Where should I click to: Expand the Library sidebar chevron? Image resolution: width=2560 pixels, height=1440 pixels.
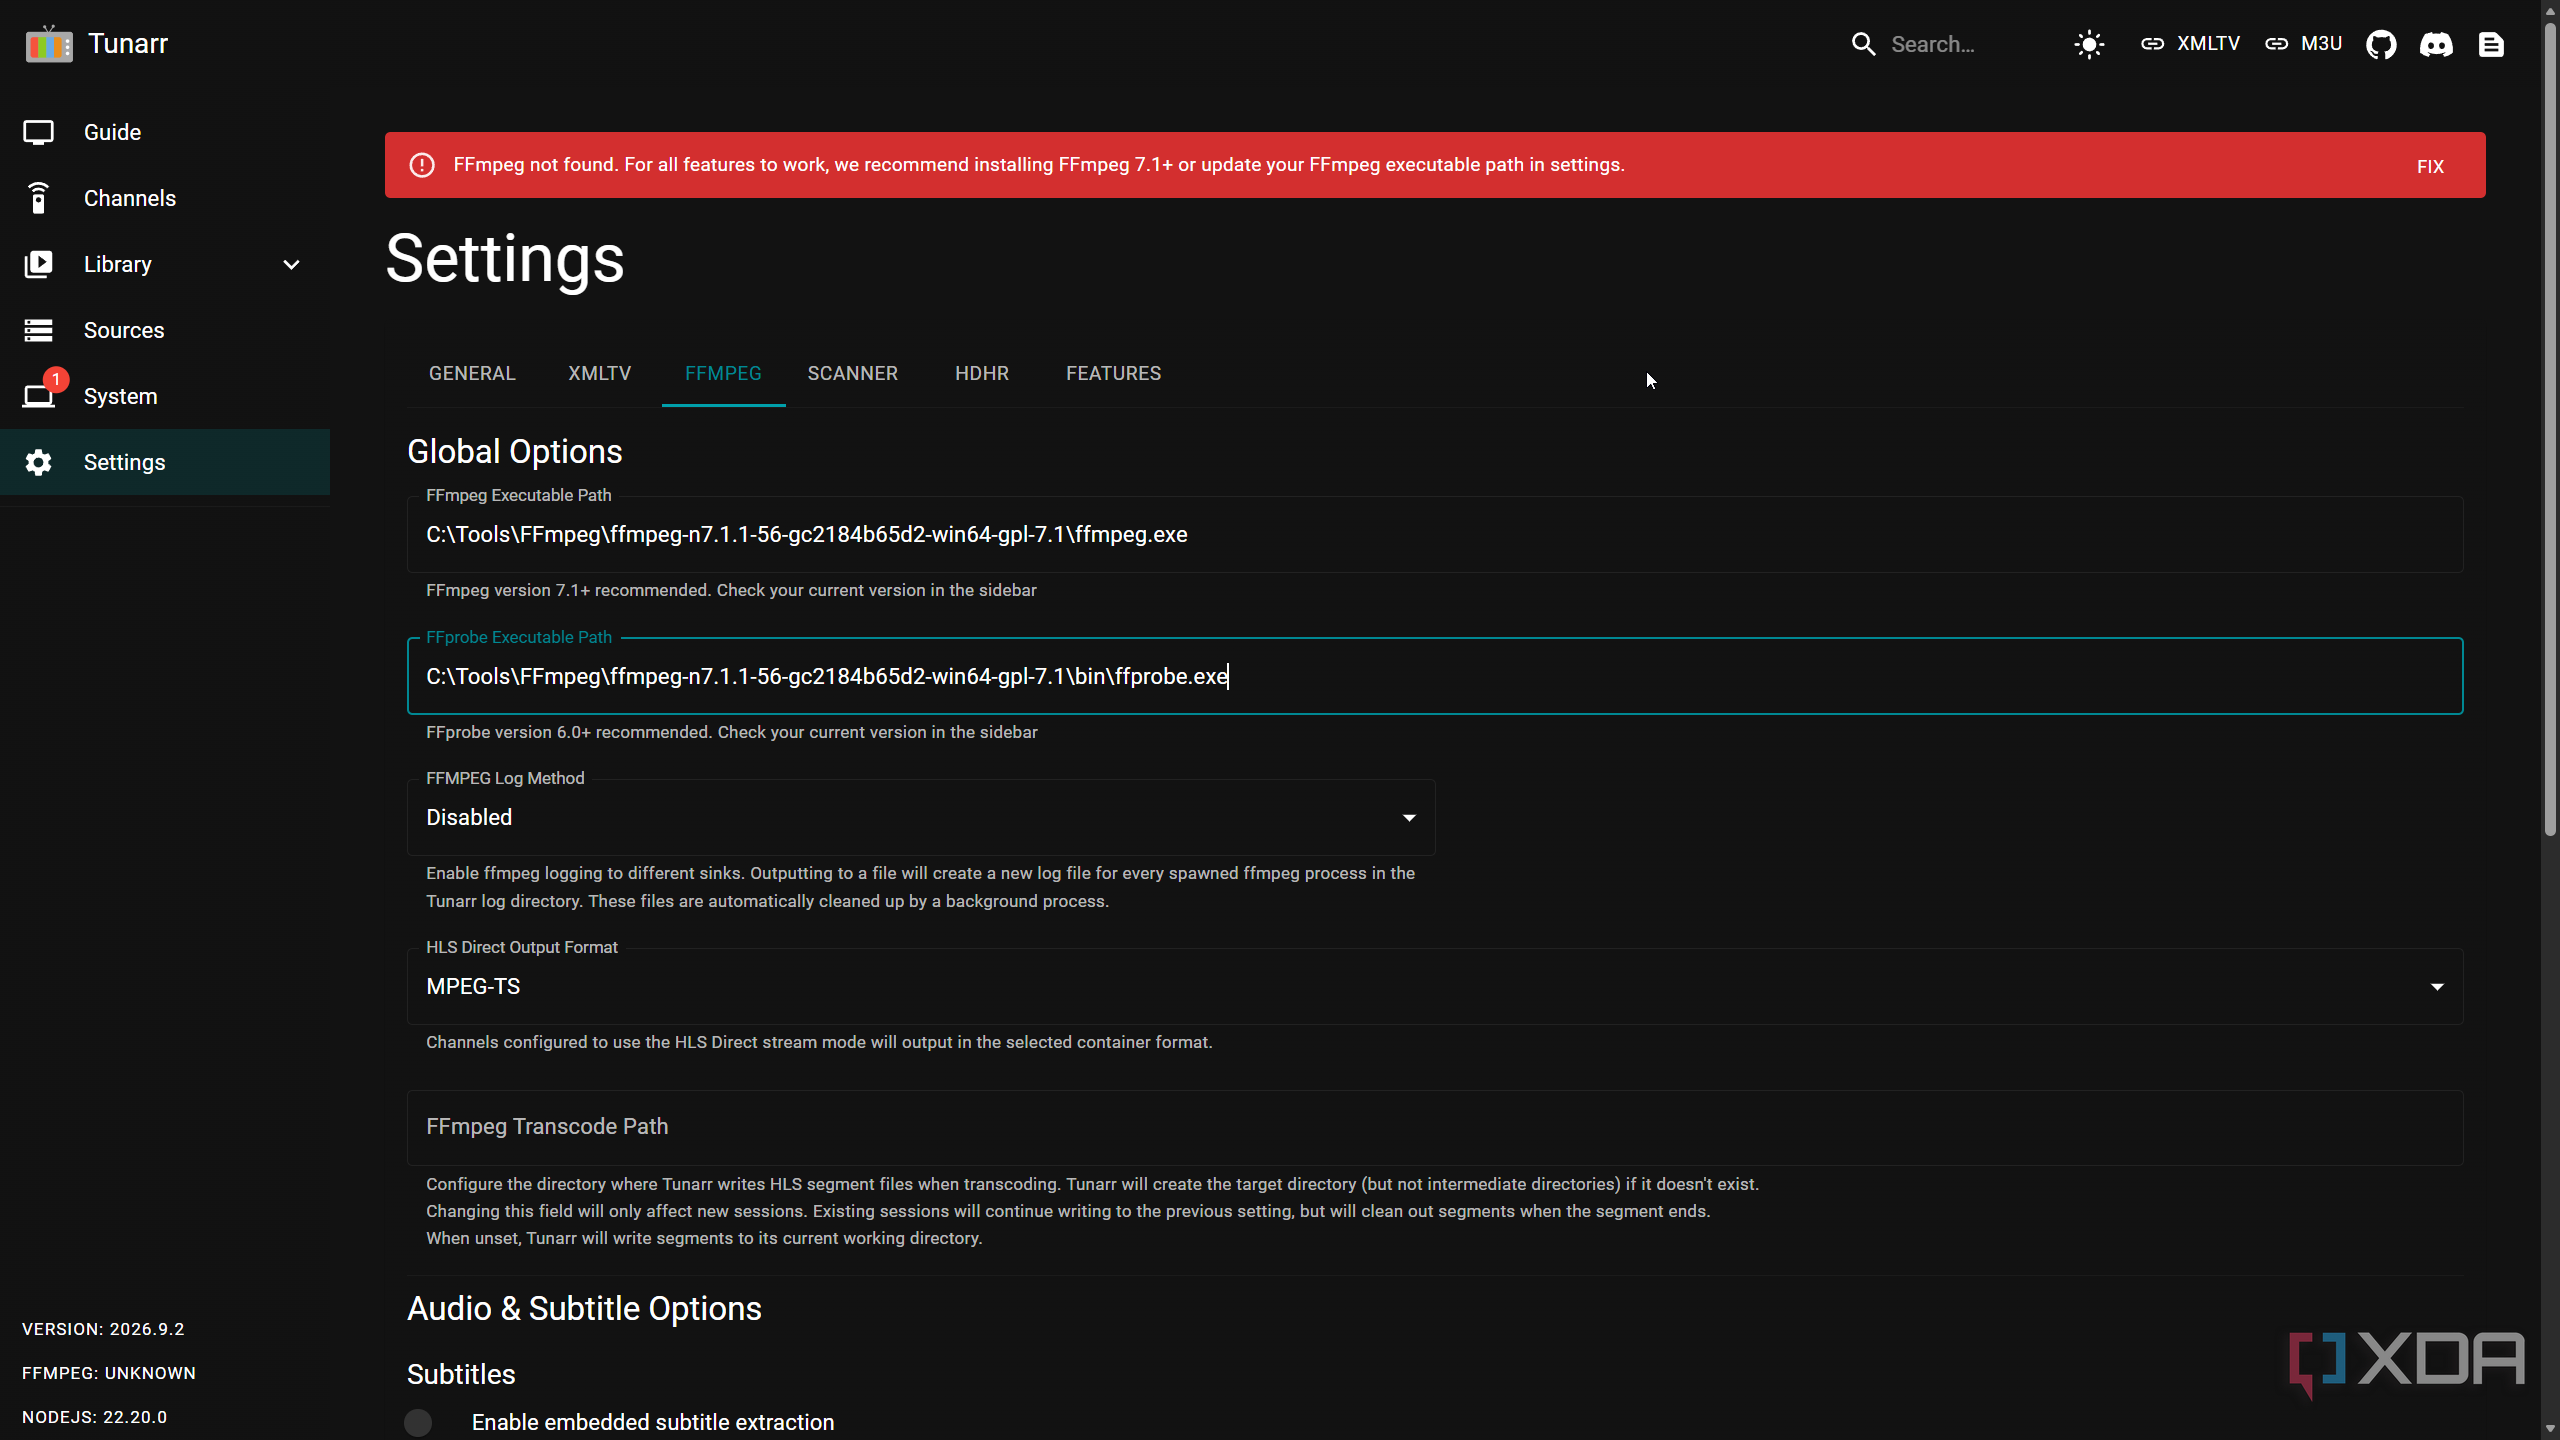tap(291, 265)
